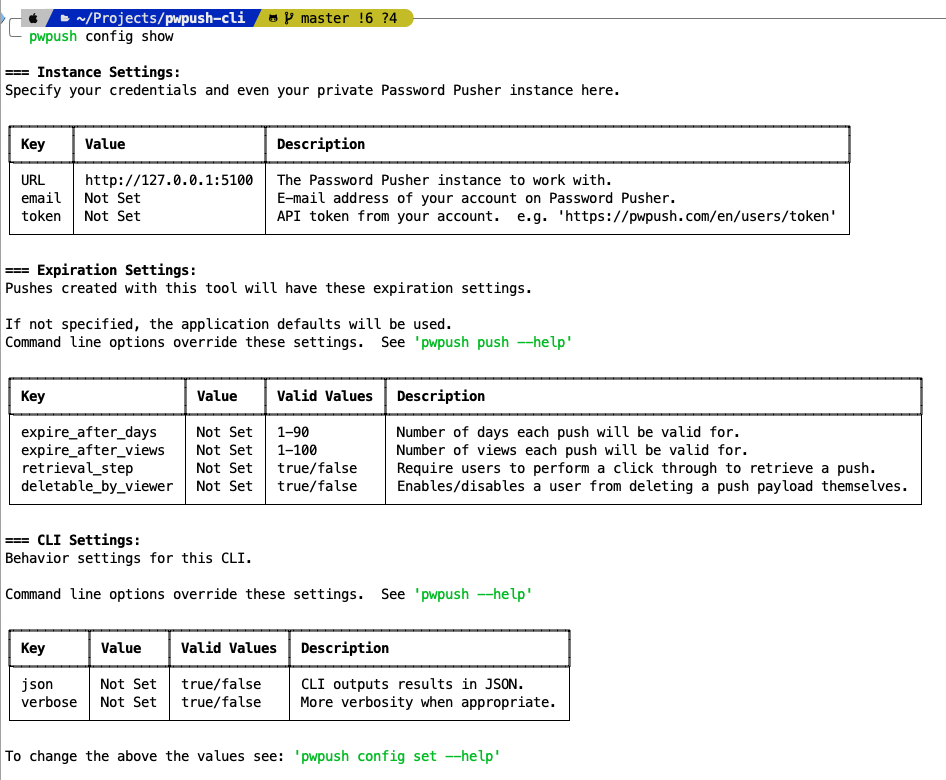Click the Value header in the Instance Settings table
Image resolution: width=946 pixels, height=780 pixels.
click(x=105, y=144)
